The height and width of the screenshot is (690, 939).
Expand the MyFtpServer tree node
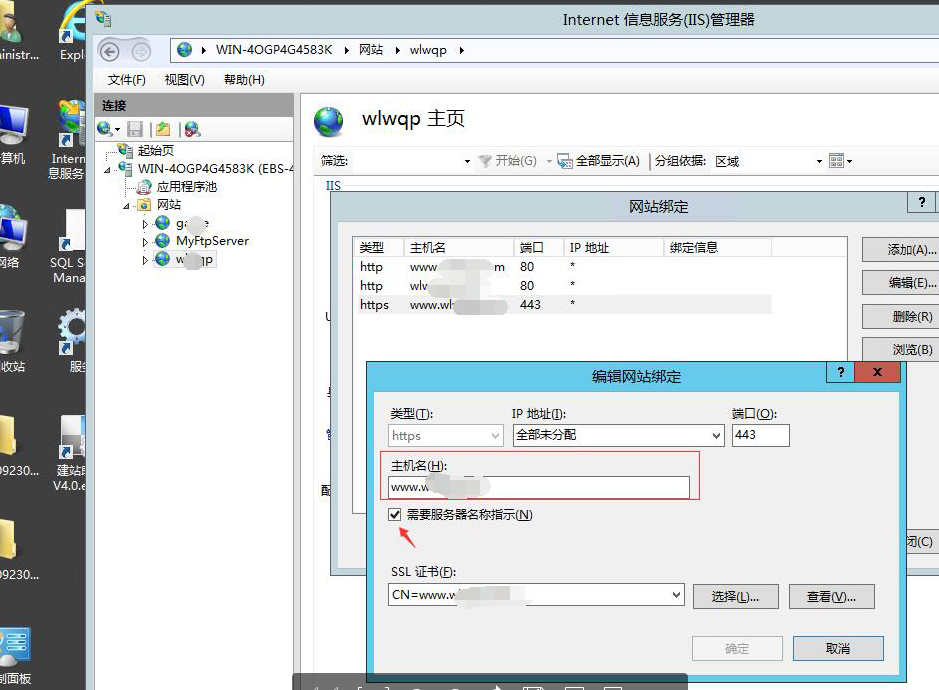(x=146, y=241)
